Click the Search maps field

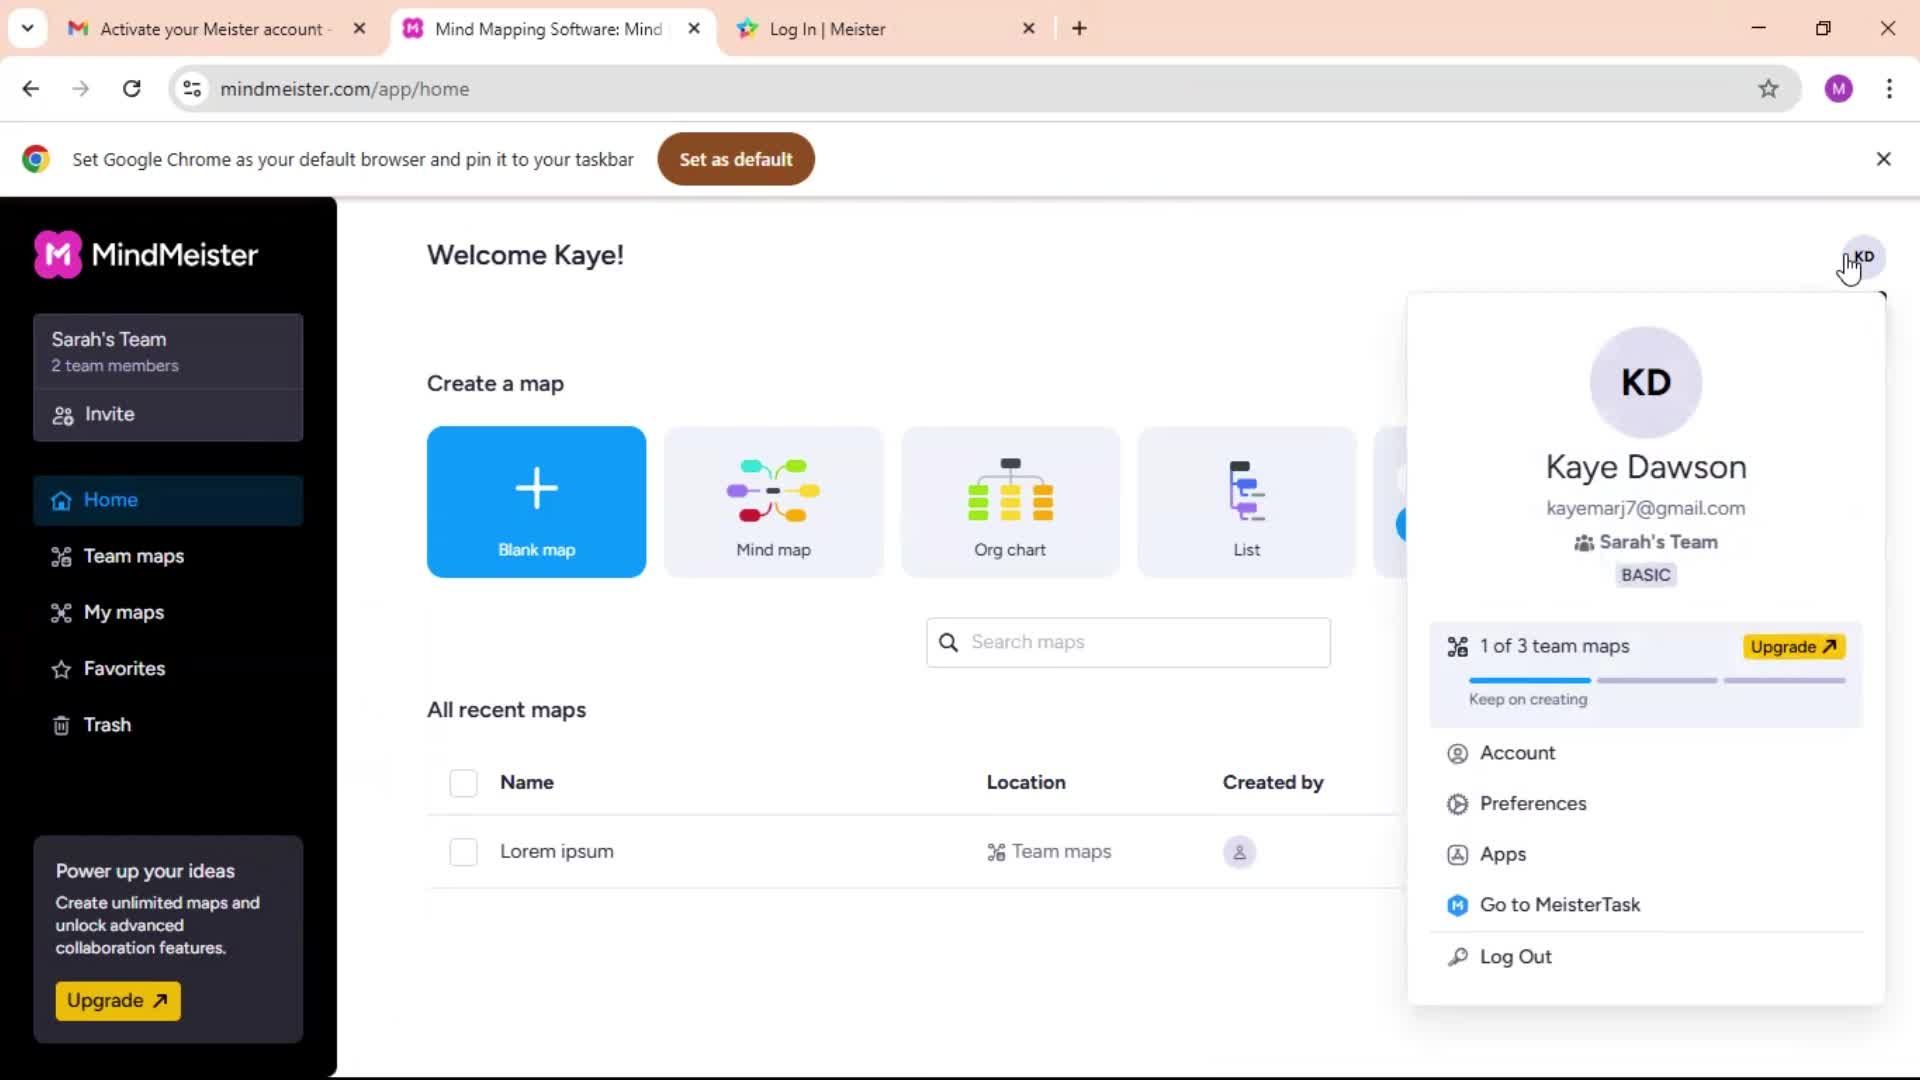pyautogui.click(x=1128, y=642)
